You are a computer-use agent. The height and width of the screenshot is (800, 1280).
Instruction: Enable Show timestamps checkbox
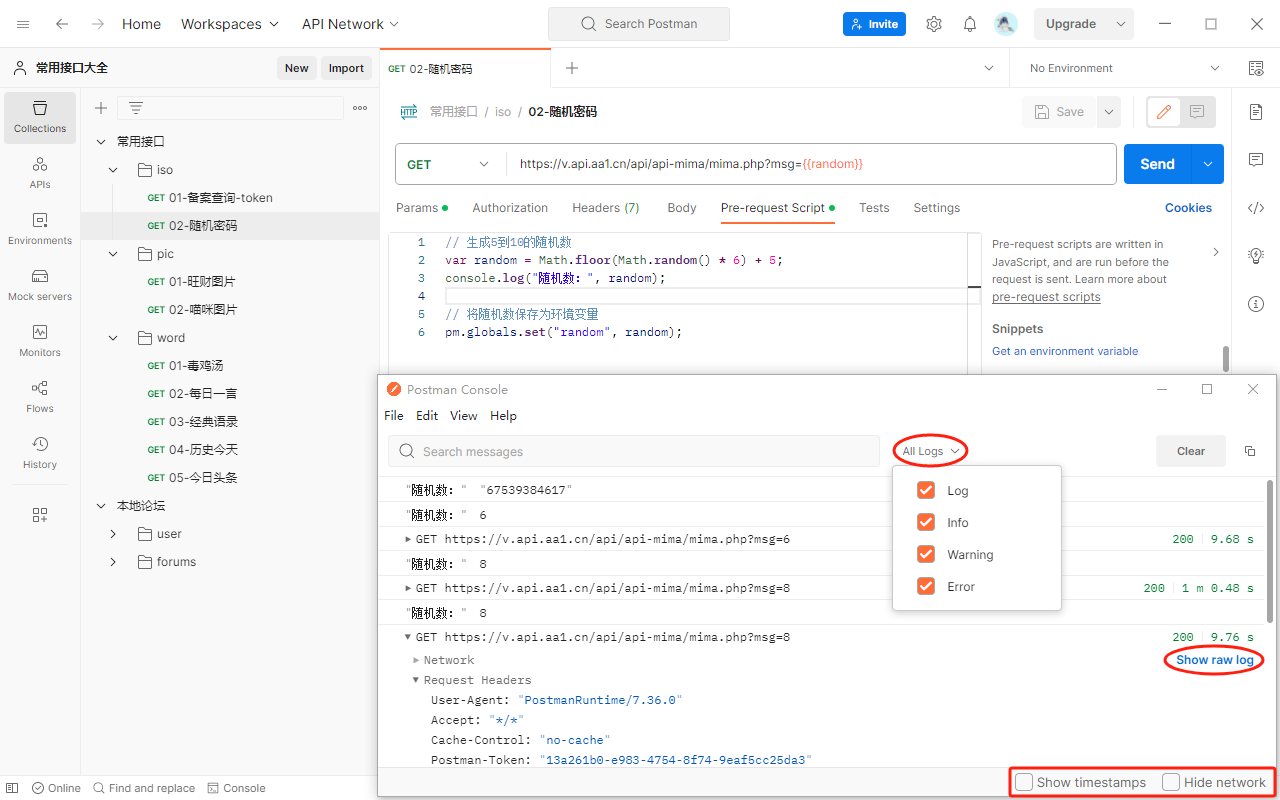pyautogui.click(x=1024, y=782)
